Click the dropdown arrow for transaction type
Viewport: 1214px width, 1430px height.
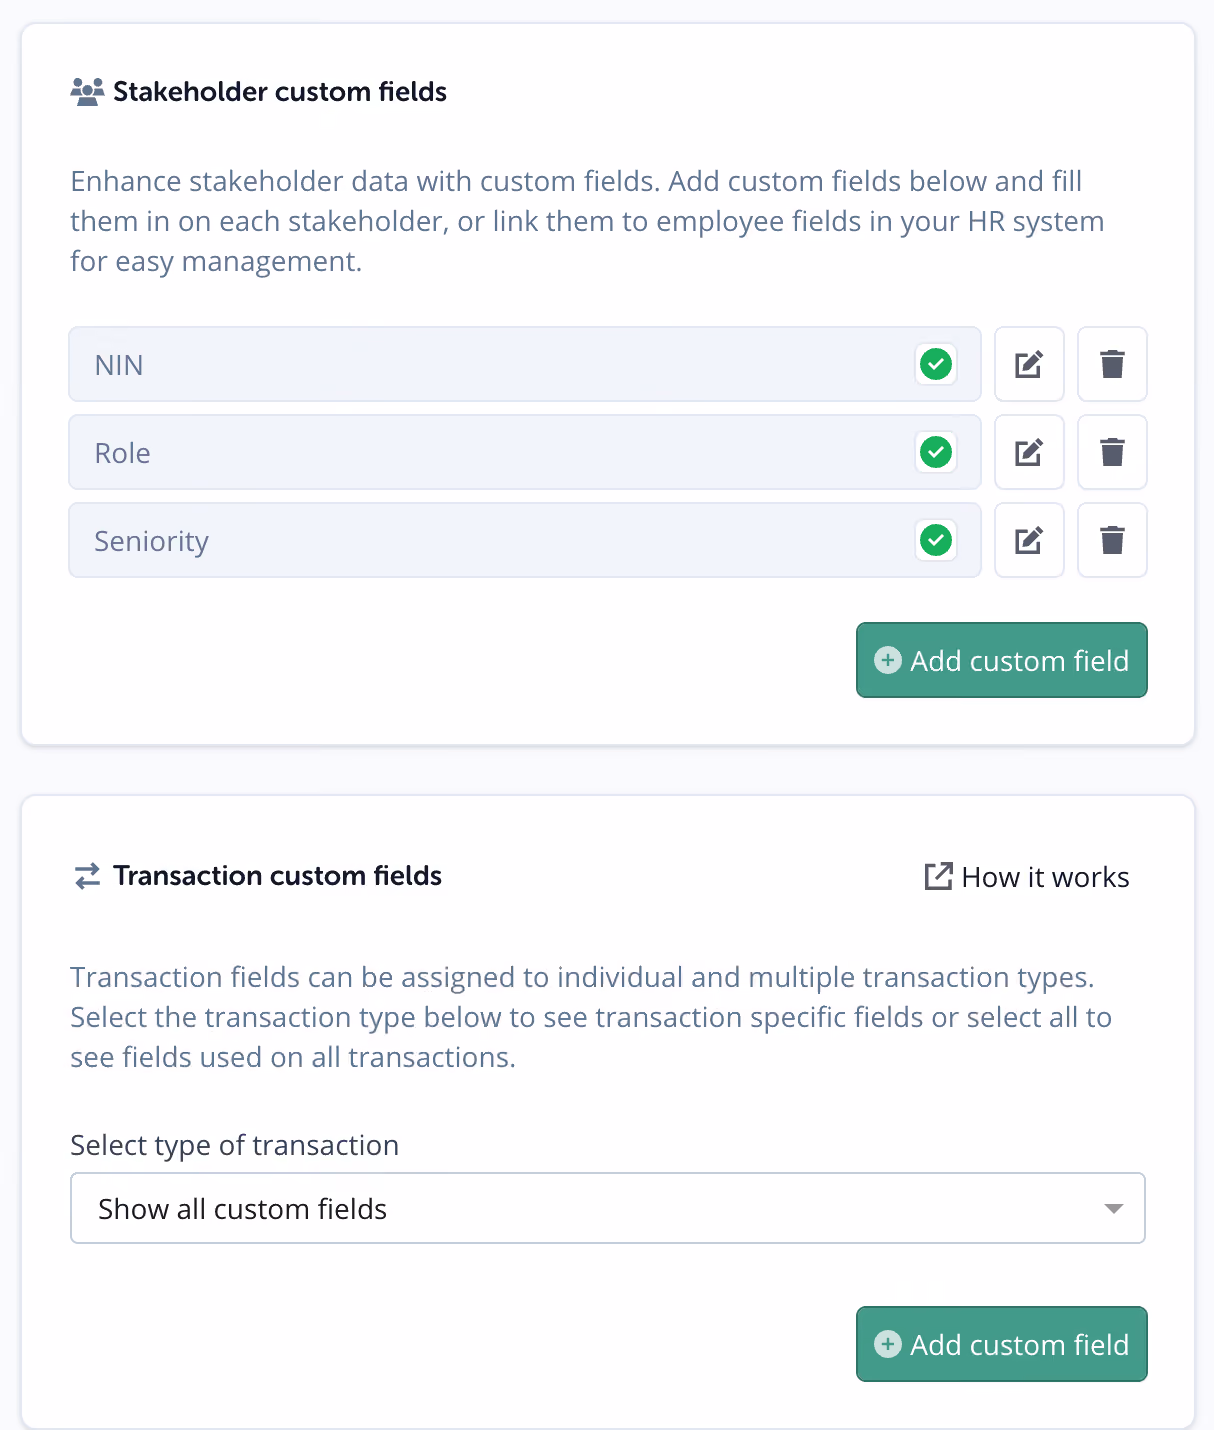[1113, 1209]
